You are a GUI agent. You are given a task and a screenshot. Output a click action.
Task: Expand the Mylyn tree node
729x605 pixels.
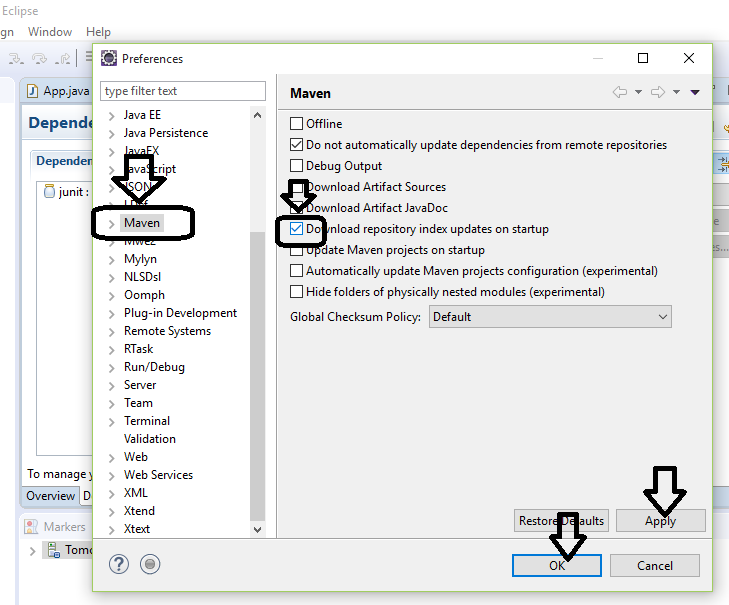tap(112, 260)
